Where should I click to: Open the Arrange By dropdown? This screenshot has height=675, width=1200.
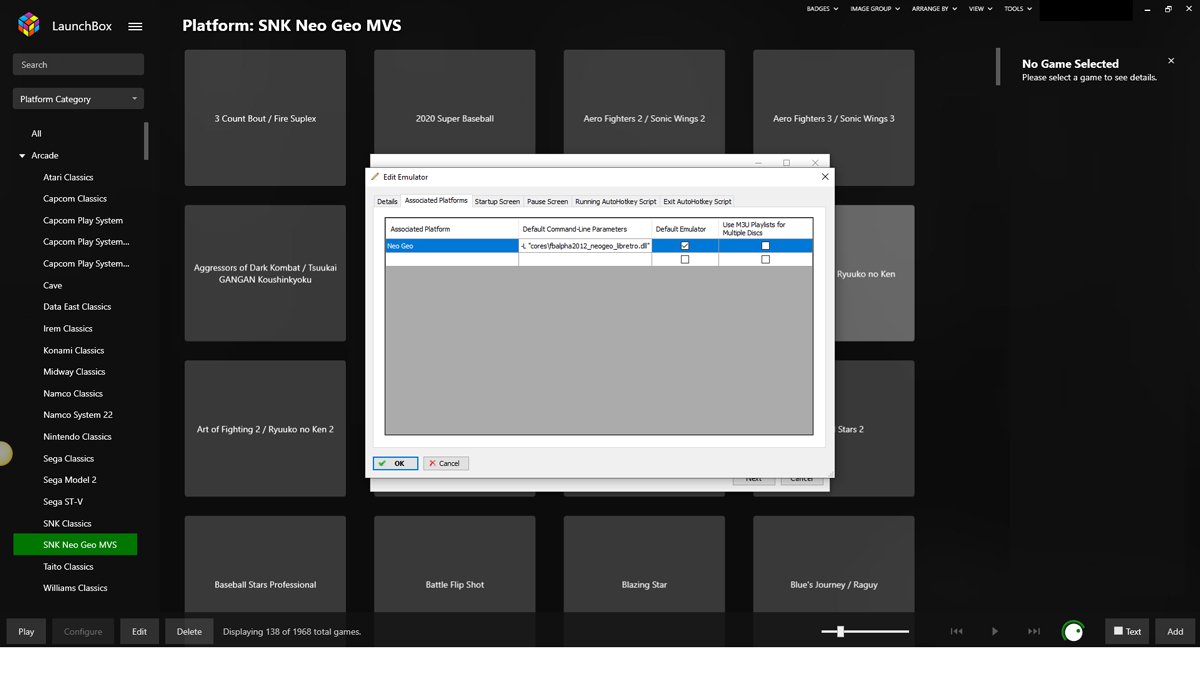click(934, 9)
